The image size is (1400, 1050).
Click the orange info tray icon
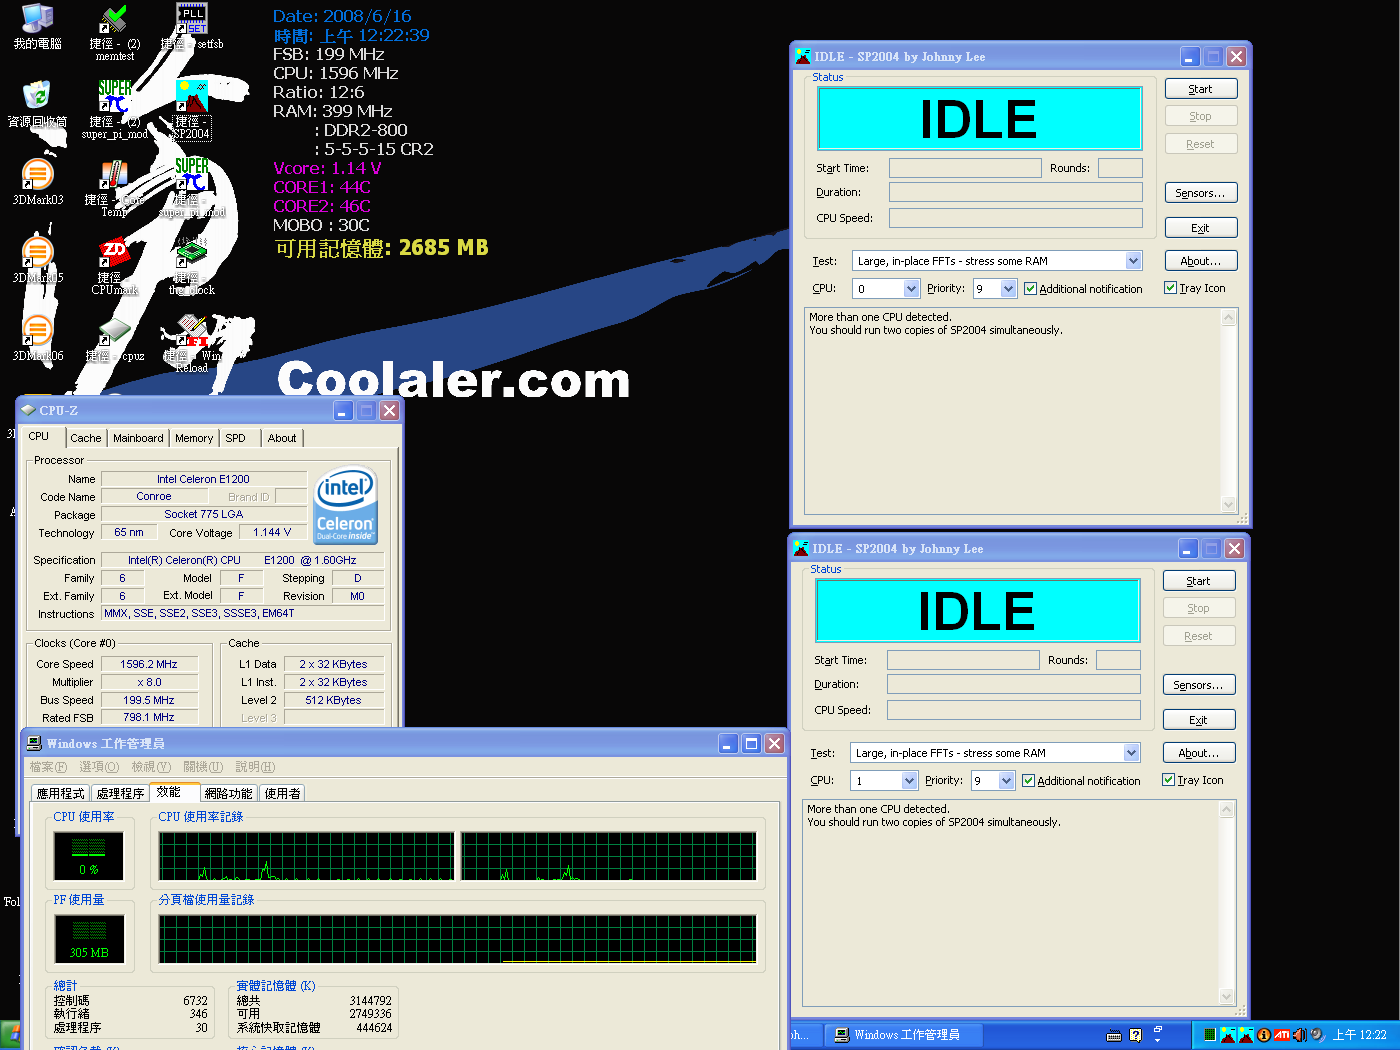pyautogui.click(x=1264, y=1035)
